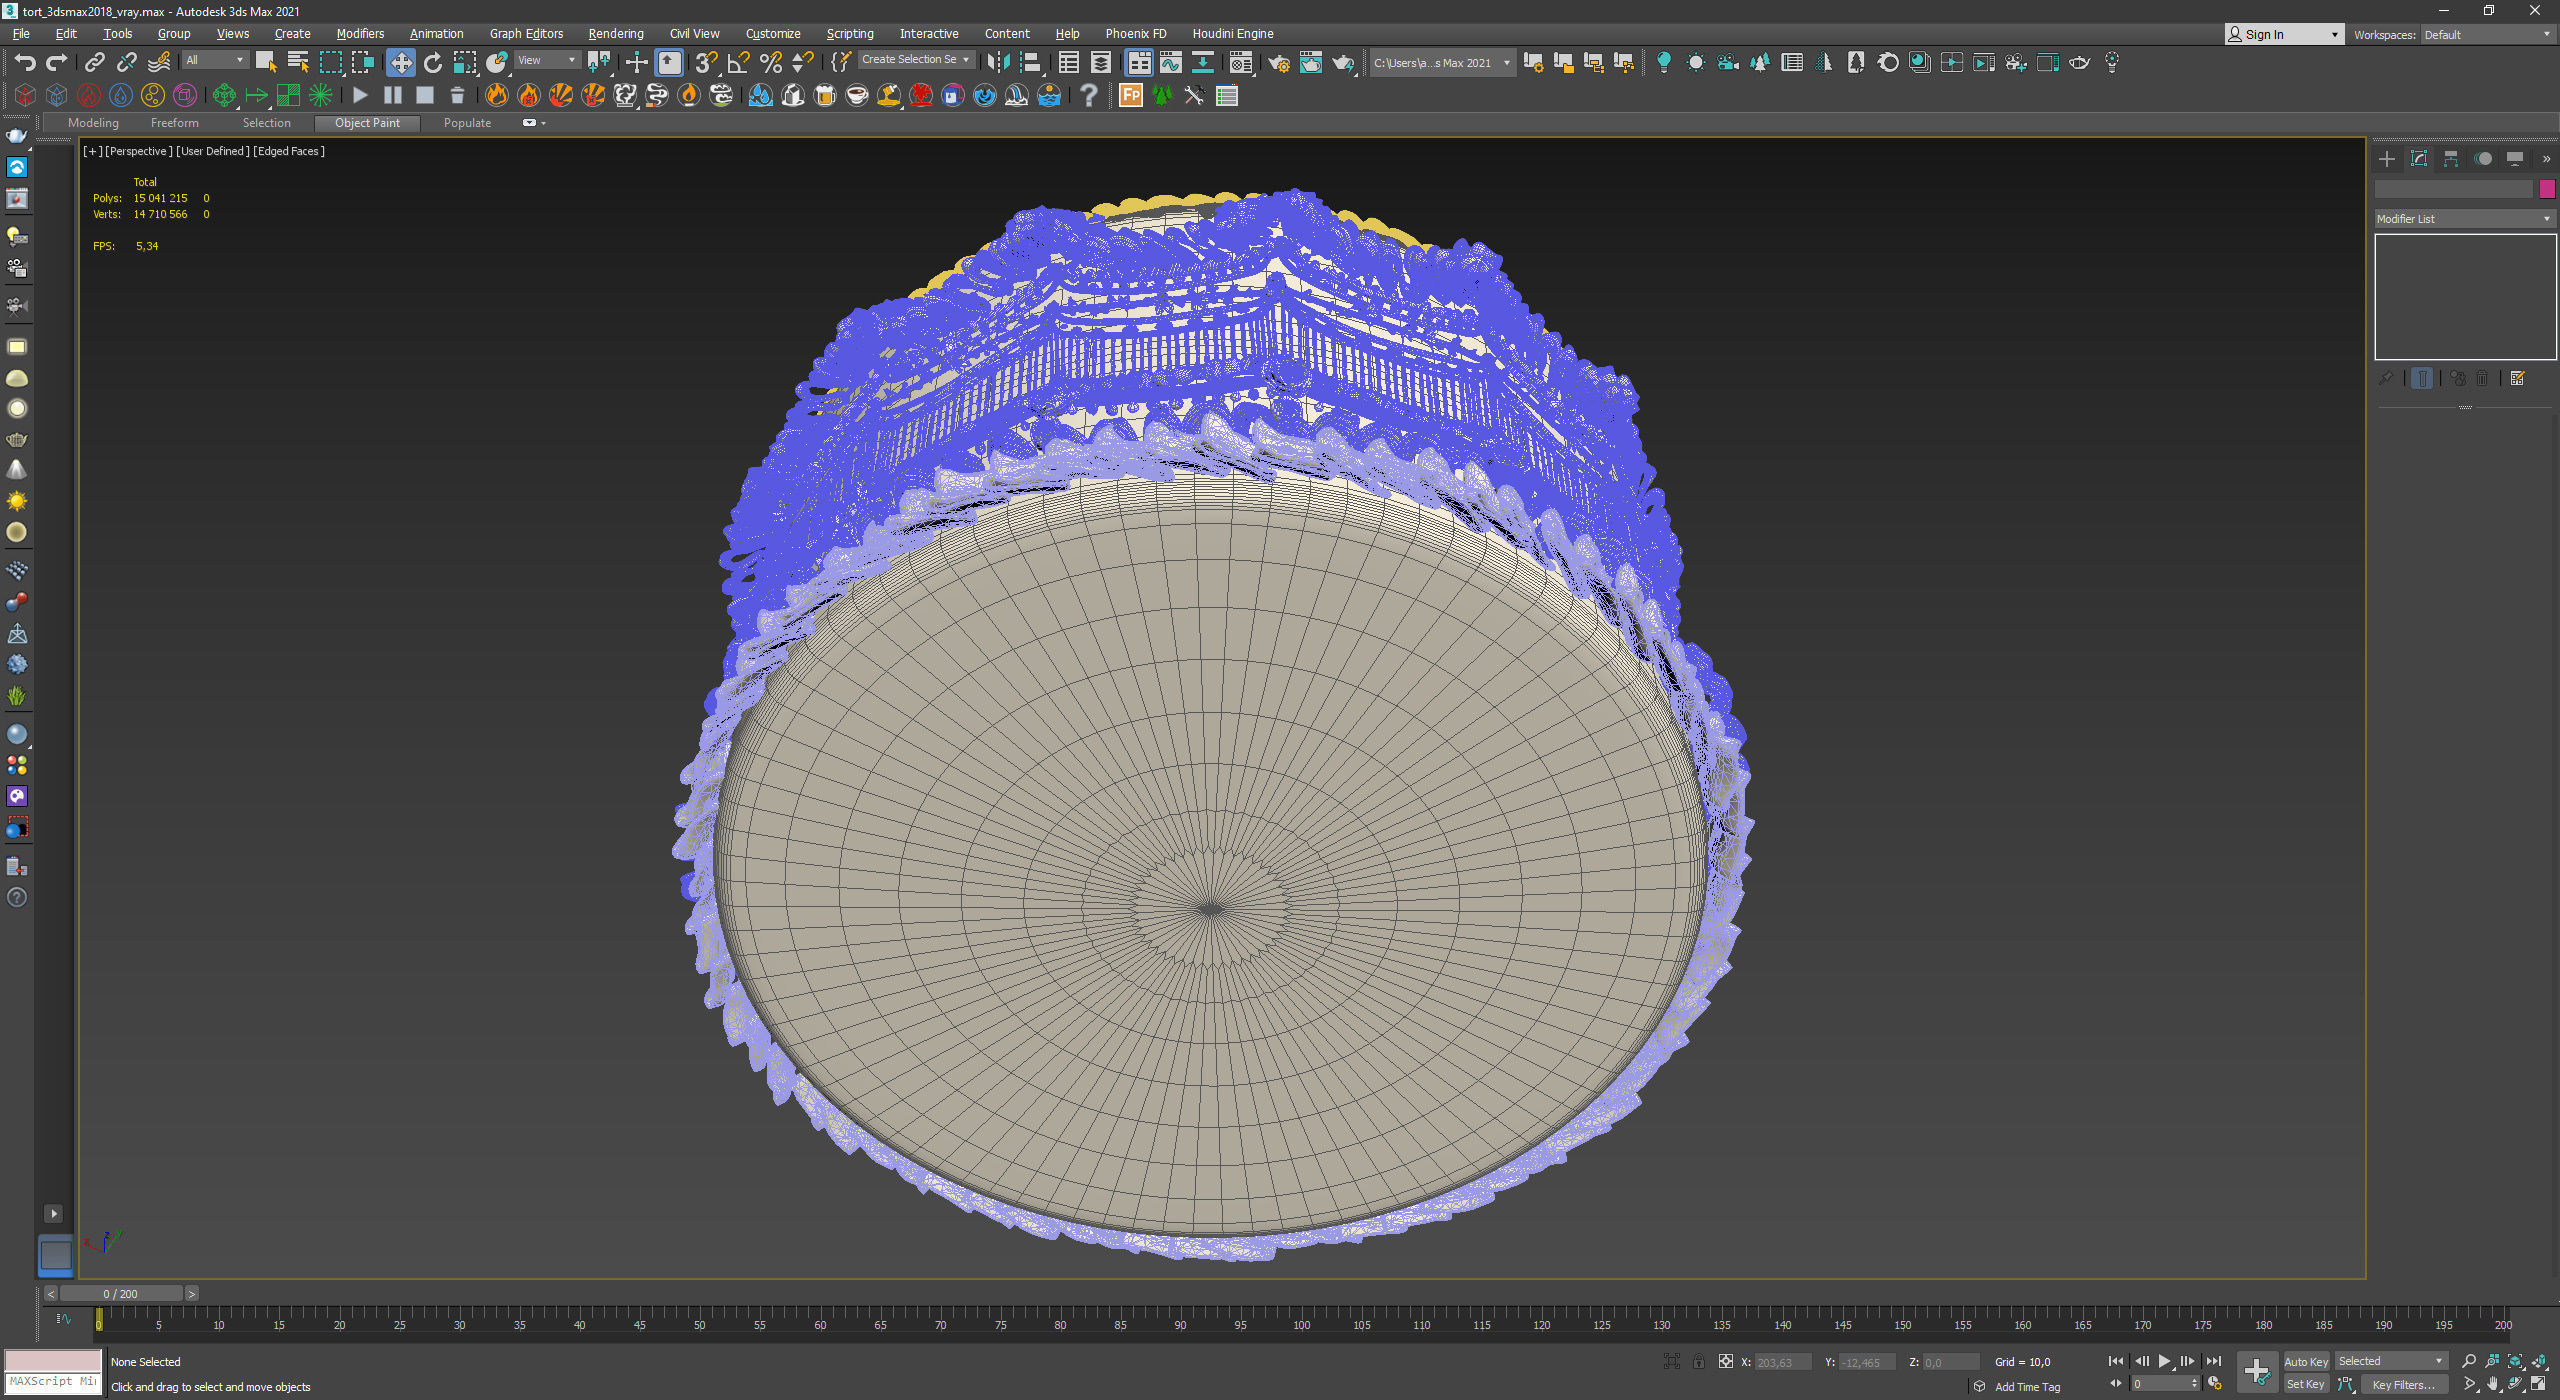Screen dimensions: 2560x1400
Task: Expand the Modifier List dropdown
Action: pyautogui.click(x=2463, y=219)
